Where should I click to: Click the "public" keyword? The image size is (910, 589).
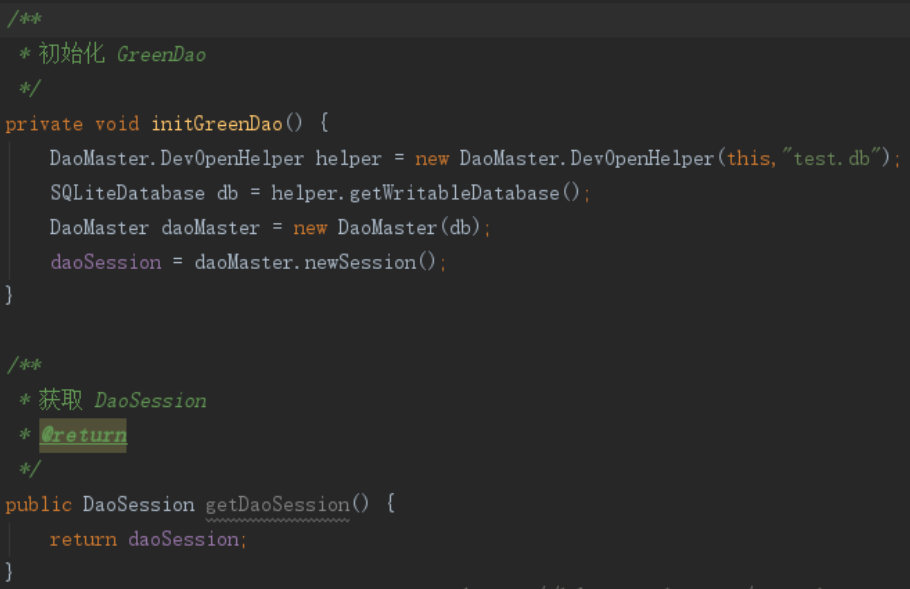point(38,505)
